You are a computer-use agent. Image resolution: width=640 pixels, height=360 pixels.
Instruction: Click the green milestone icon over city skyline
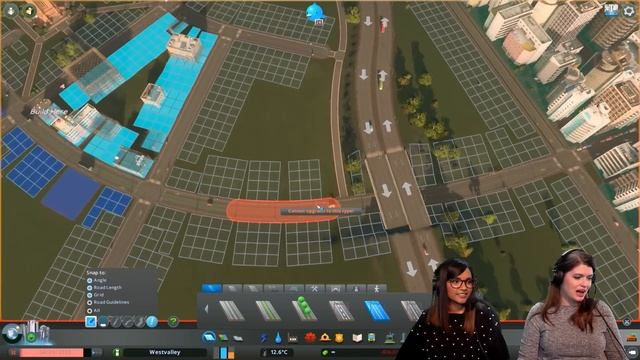coord(31,337)
